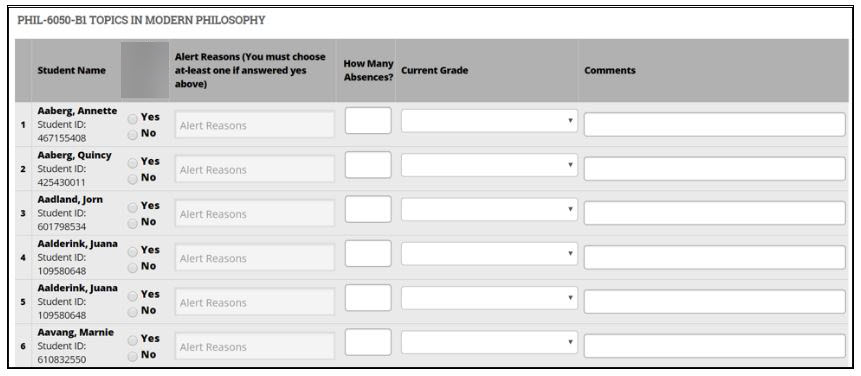Open Alert Reasons field for Jorn Aadland

coord(255,213)
